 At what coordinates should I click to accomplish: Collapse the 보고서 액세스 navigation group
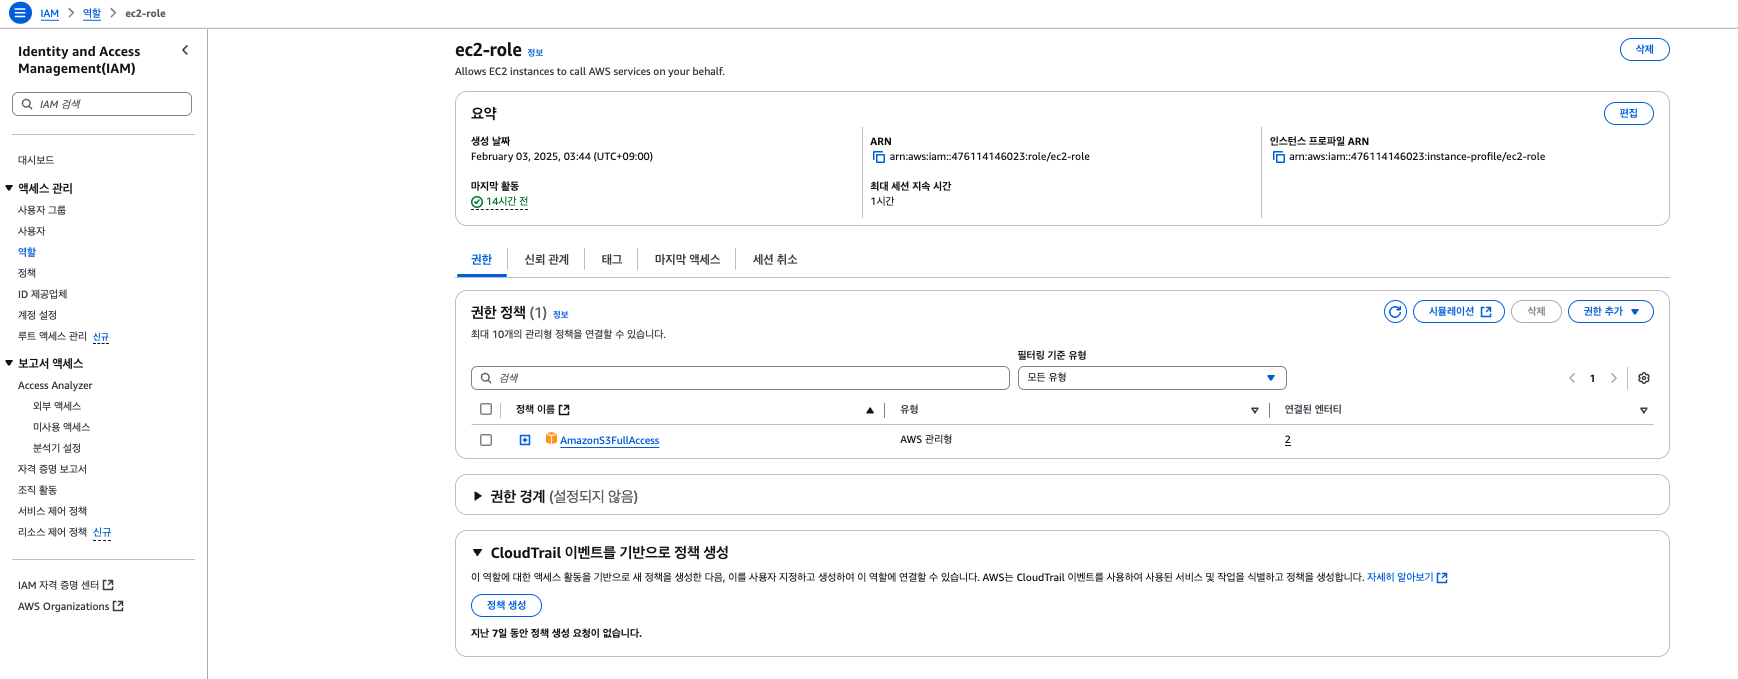click(x=9, y=363)
